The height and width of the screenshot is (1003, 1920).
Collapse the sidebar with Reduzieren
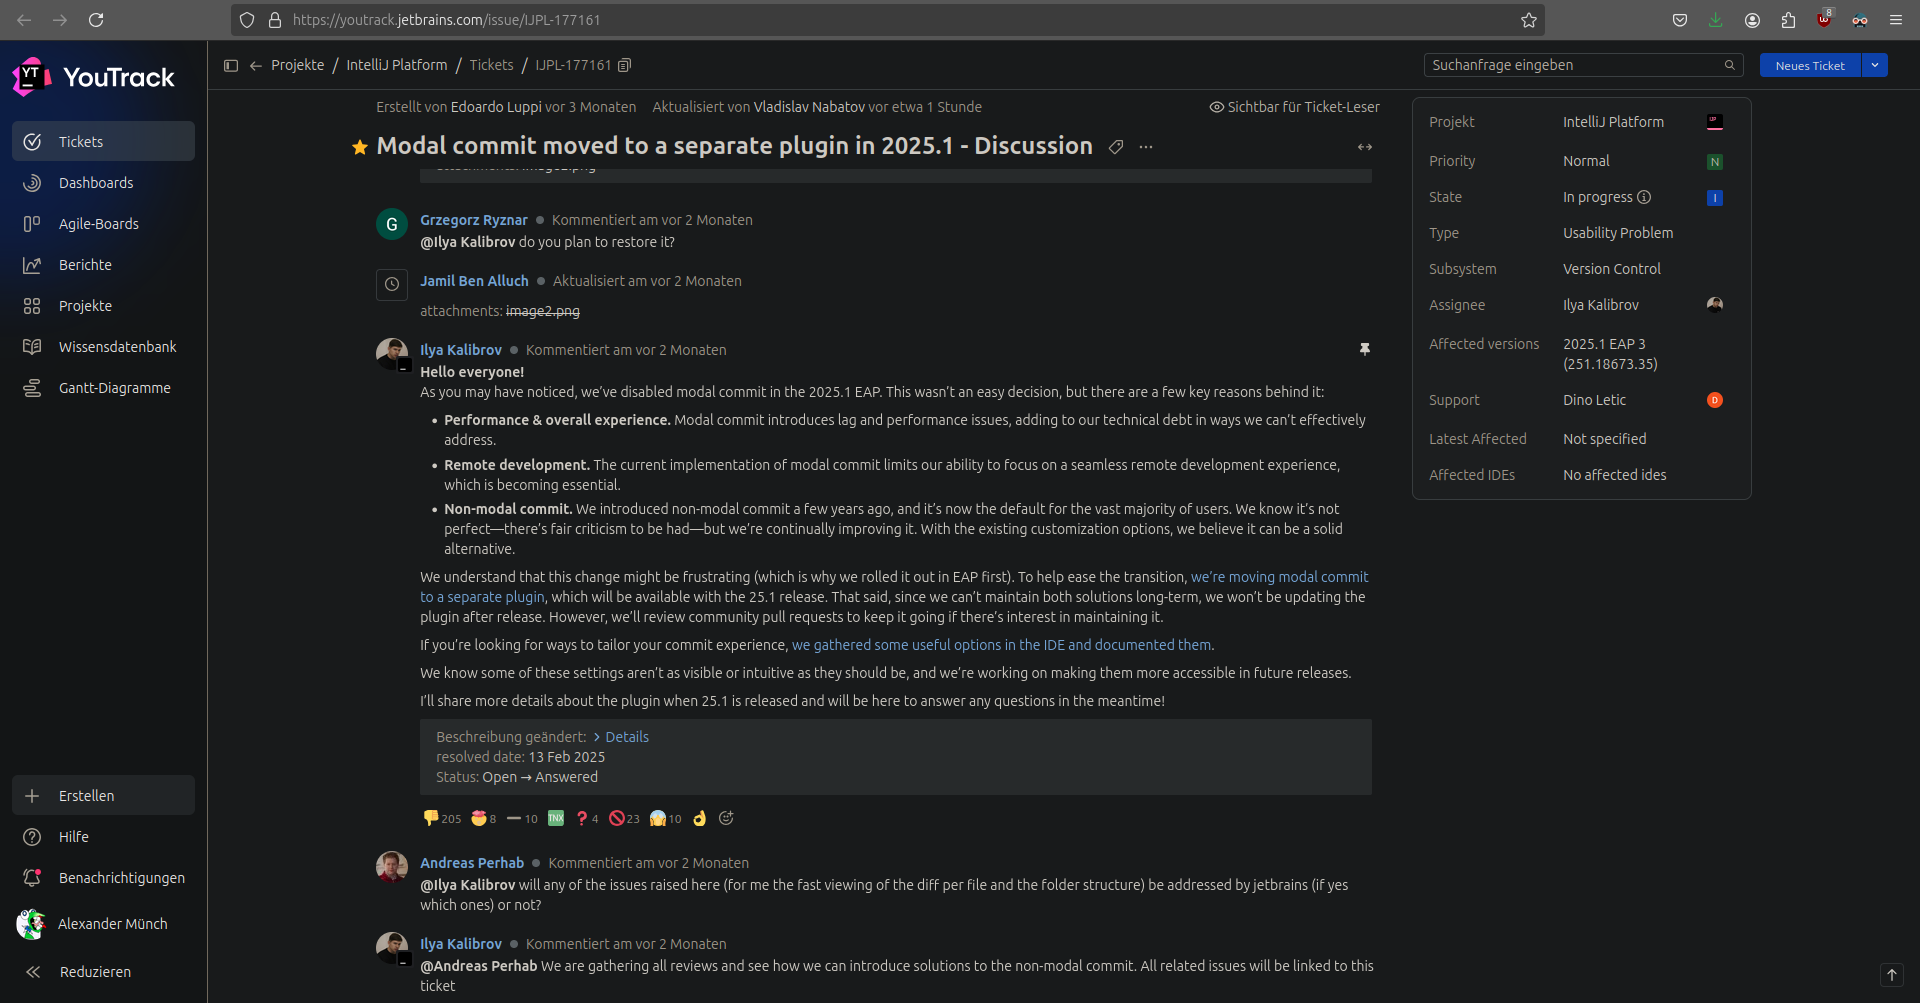103,972
